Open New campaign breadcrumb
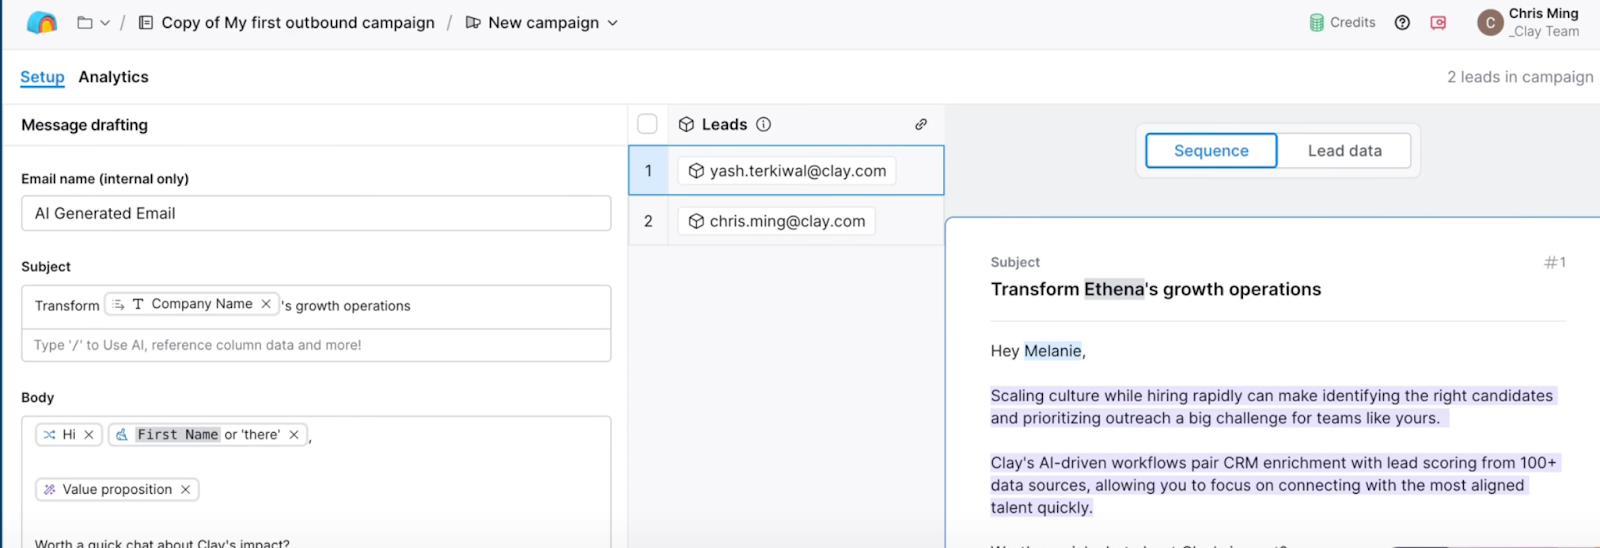1600x548 pixels. click(544, 22)
